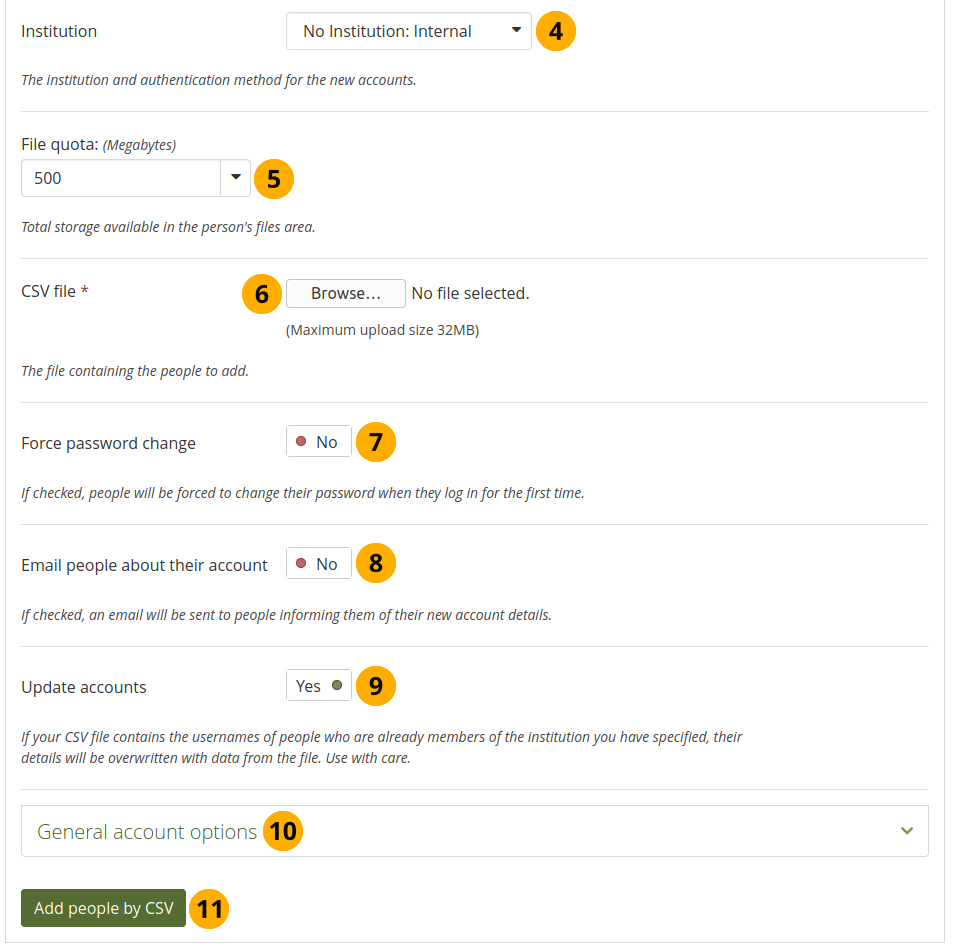Click callout badge number 10

click(283, 831)
